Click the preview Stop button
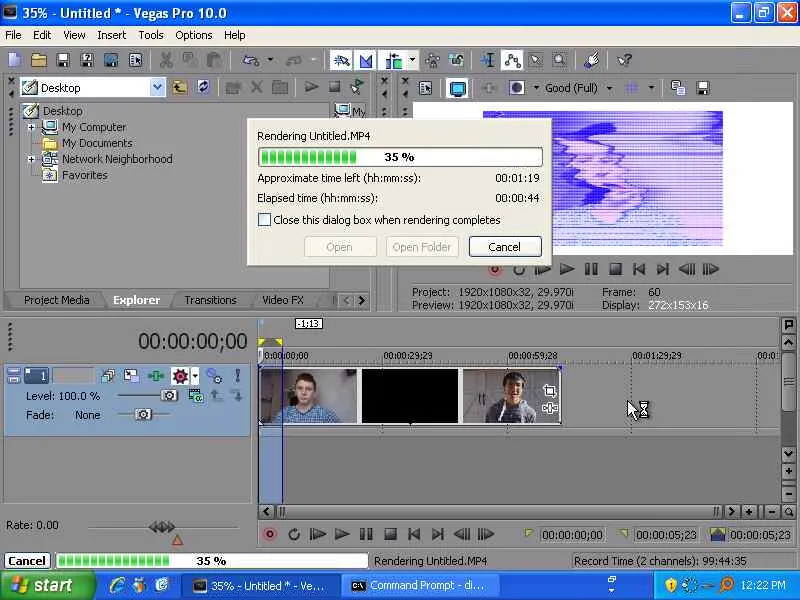Viewport: 800px width, 600px height. pyautogui.click(x=615, y=269)
